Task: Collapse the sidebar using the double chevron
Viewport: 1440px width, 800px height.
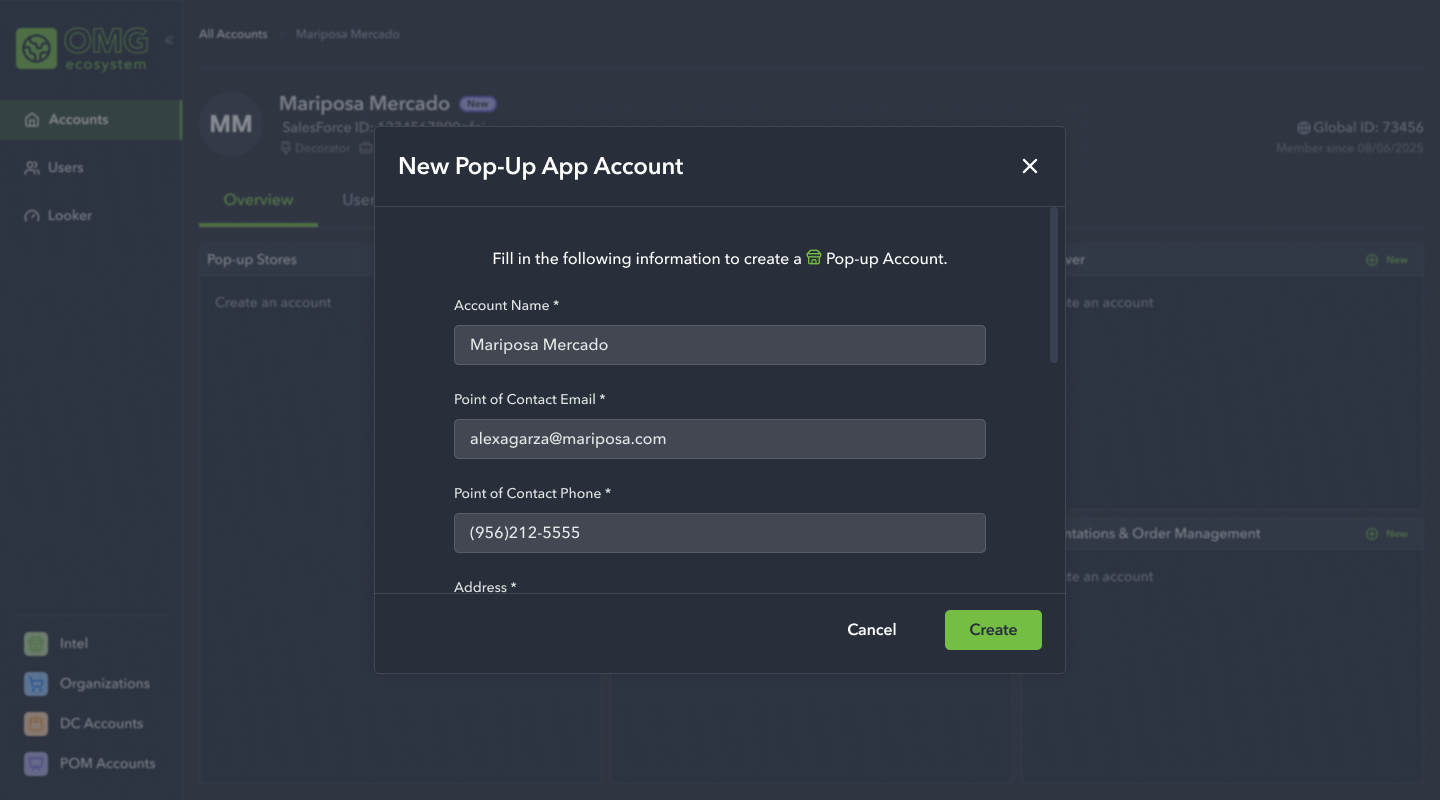Action: tap(168, 40)
